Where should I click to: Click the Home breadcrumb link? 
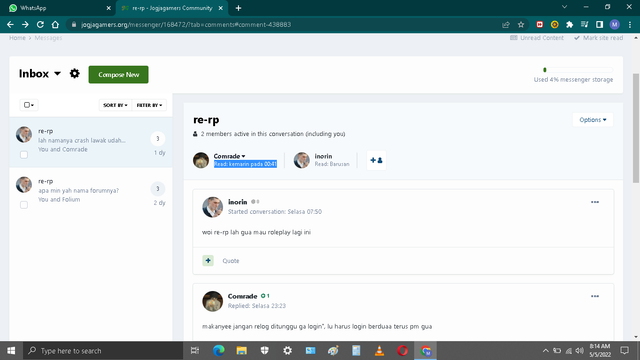17,38
